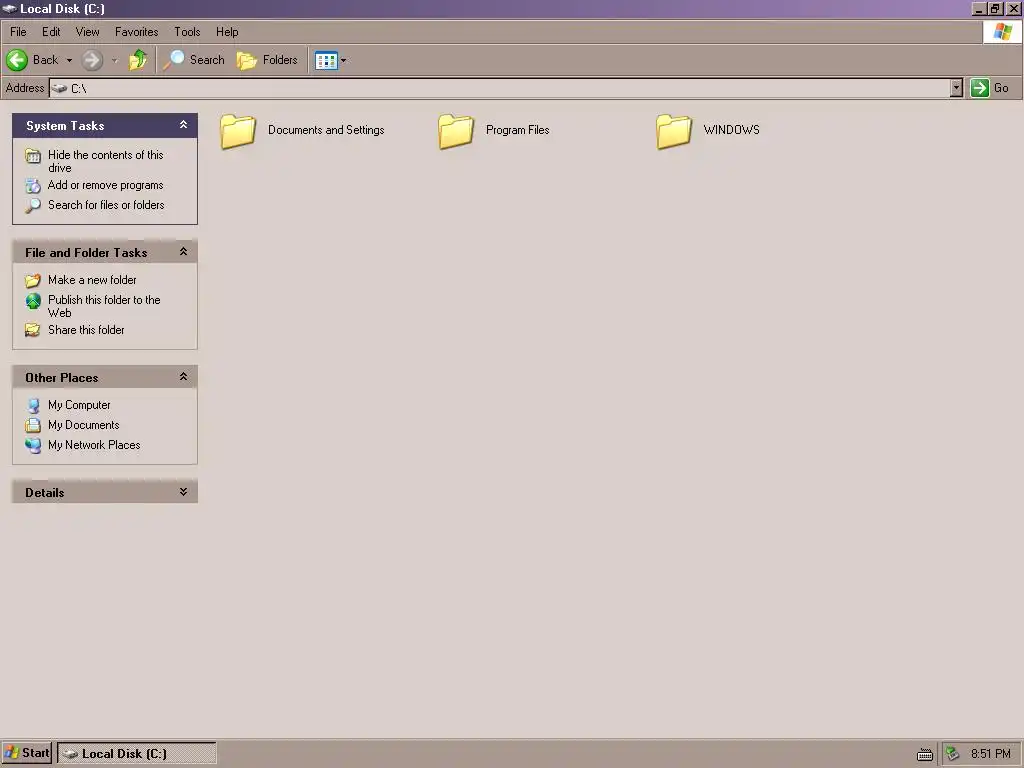Viewport: 1024px width, 768px height.
Task: Click the Views icon button
Action: (326, 61)
